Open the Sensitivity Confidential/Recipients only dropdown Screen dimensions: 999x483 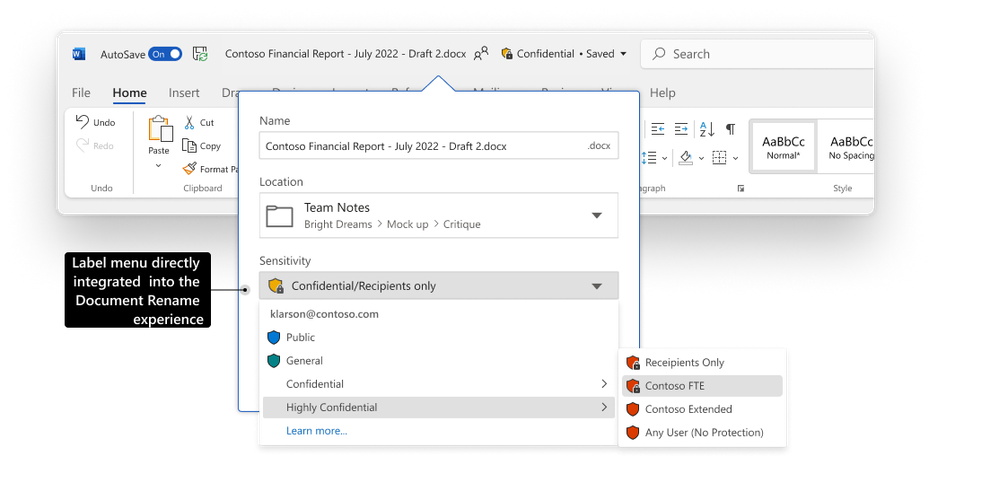(439, 285)
